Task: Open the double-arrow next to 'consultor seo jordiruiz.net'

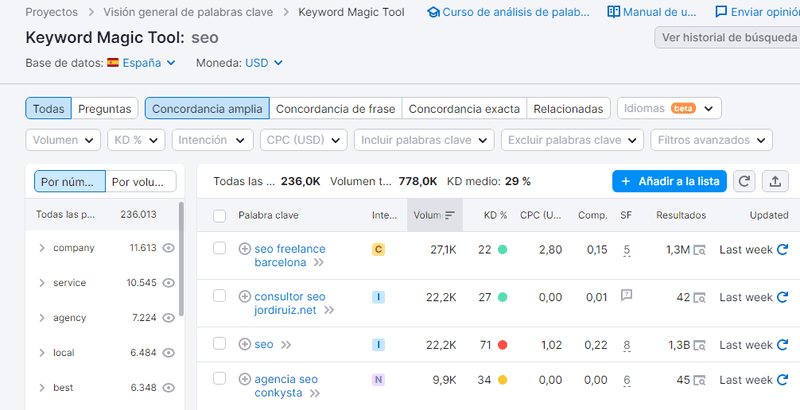Action: 329,310
